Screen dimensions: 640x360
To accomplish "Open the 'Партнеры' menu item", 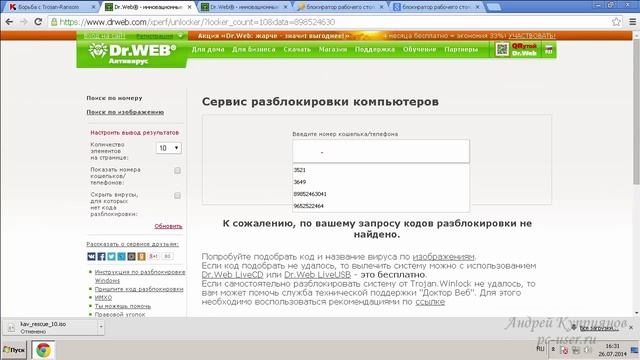I will pyautogui.click(x=461, y=49).
